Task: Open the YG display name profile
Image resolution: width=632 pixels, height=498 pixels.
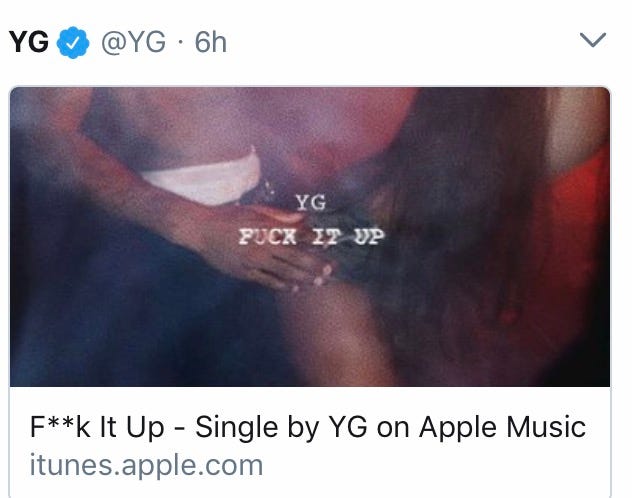Action: pos(29,42)
